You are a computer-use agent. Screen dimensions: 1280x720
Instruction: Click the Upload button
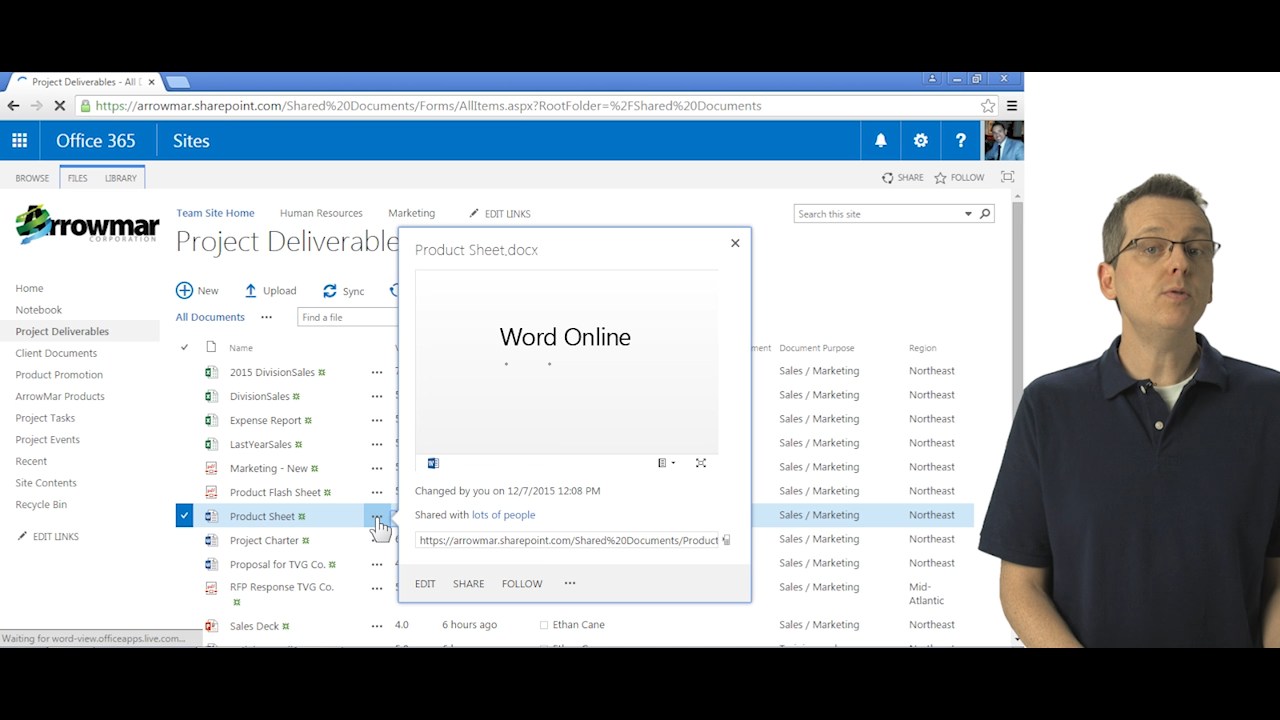coord(270,291)
